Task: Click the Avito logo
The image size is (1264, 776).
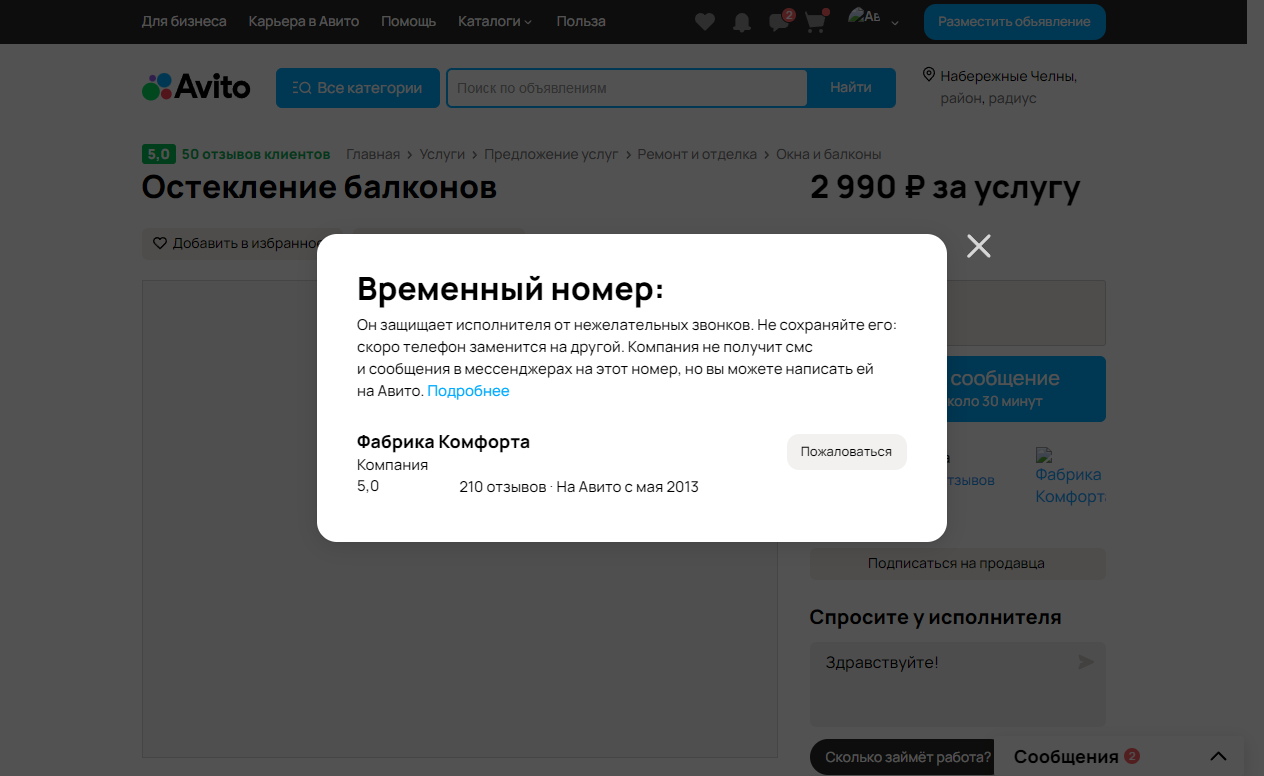Action: (x=196, y=87)
